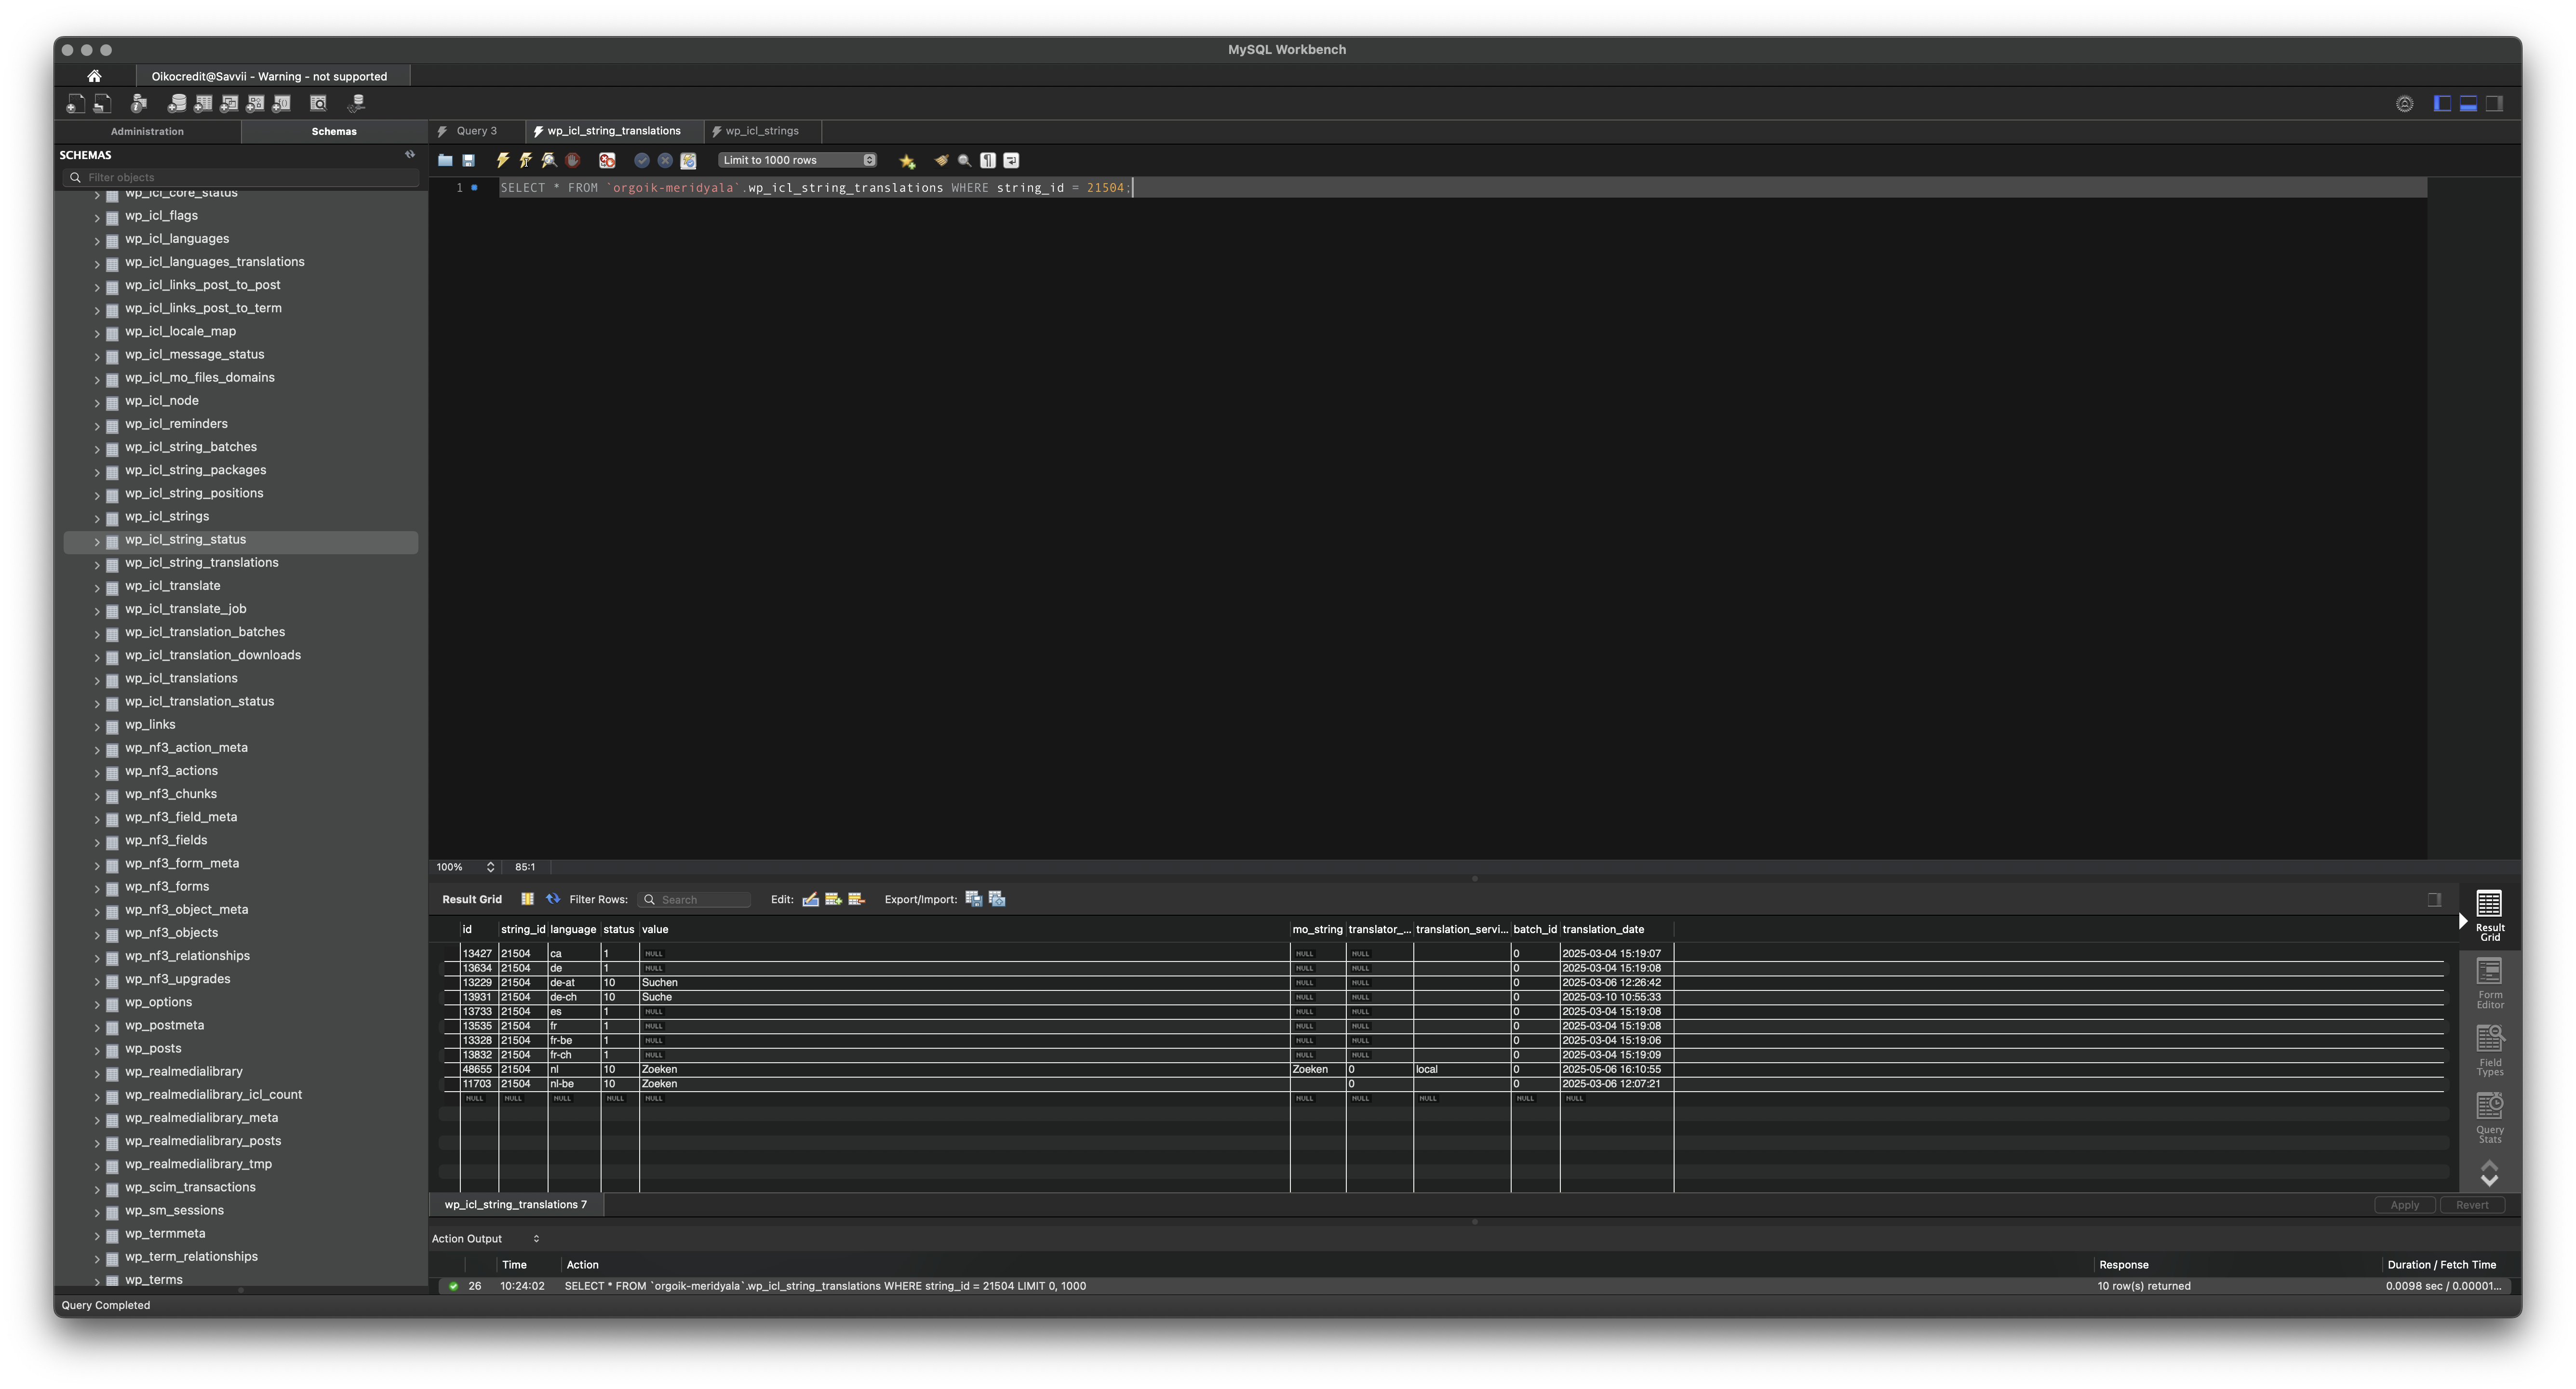
Task: Beautify the query with broom icon
Action: point(941,160)
